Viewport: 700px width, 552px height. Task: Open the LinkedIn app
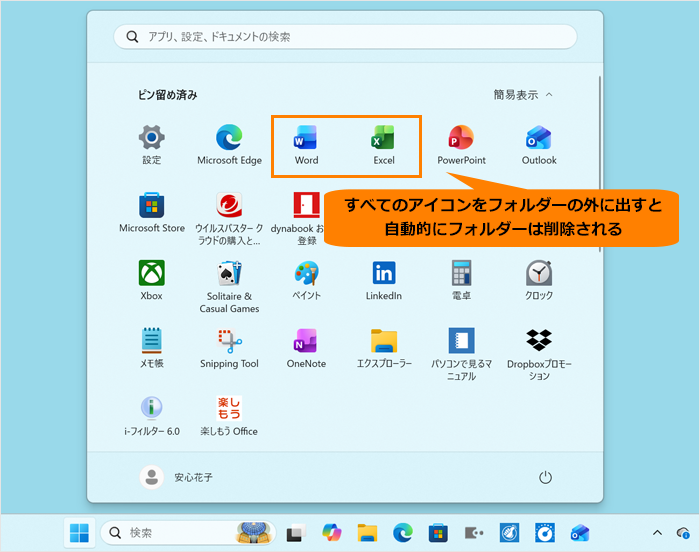tap(384, 280)
